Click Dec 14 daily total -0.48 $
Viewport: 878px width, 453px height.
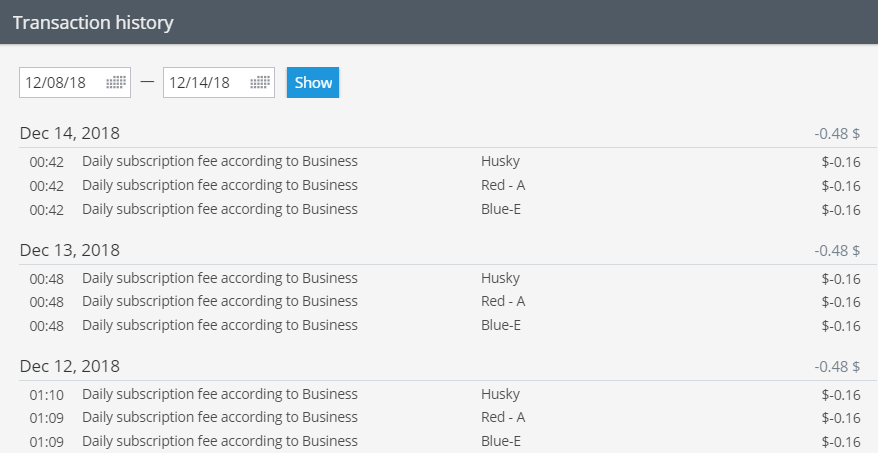pyautogui.click(x=837, y=134)
